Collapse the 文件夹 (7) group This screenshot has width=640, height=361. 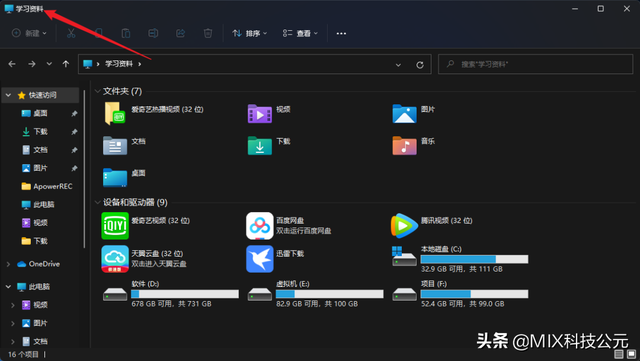click(98, 91)
